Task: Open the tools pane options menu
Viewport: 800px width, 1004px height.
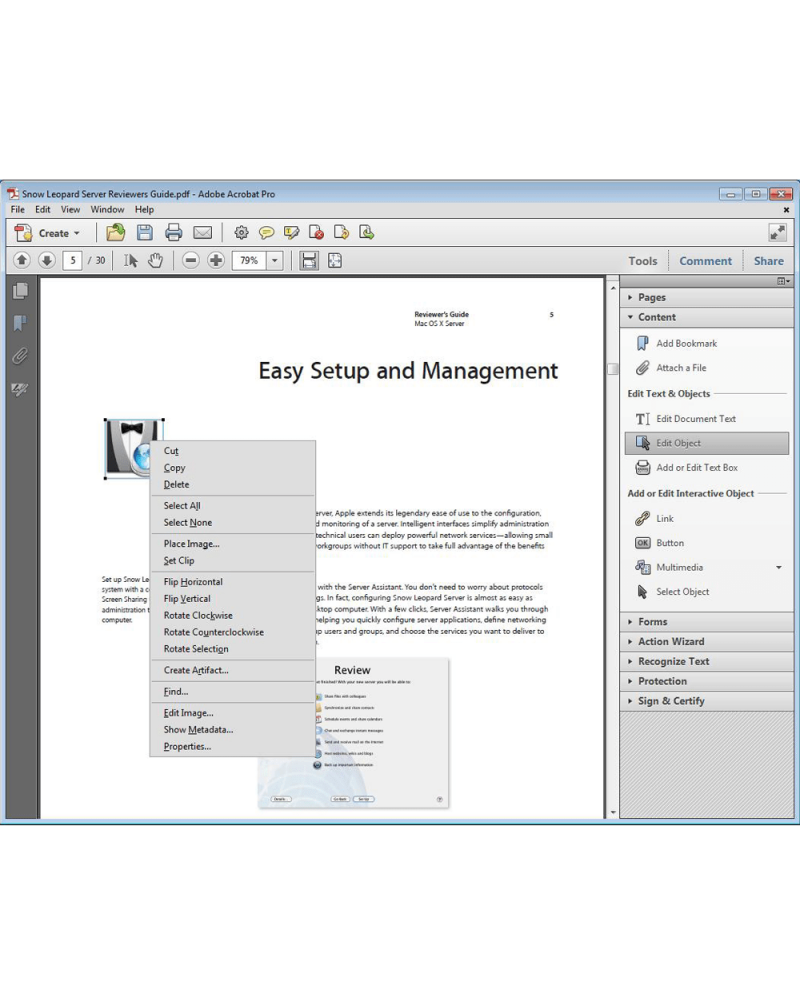Action: (x=783, y=281)
